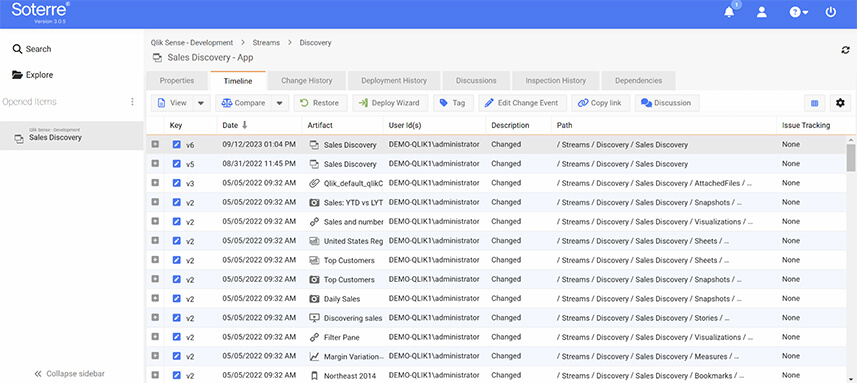Select the 08/31/2022 11:45 PM date cell
Screen dimensions: 857x383
click(x=259, y=163)
